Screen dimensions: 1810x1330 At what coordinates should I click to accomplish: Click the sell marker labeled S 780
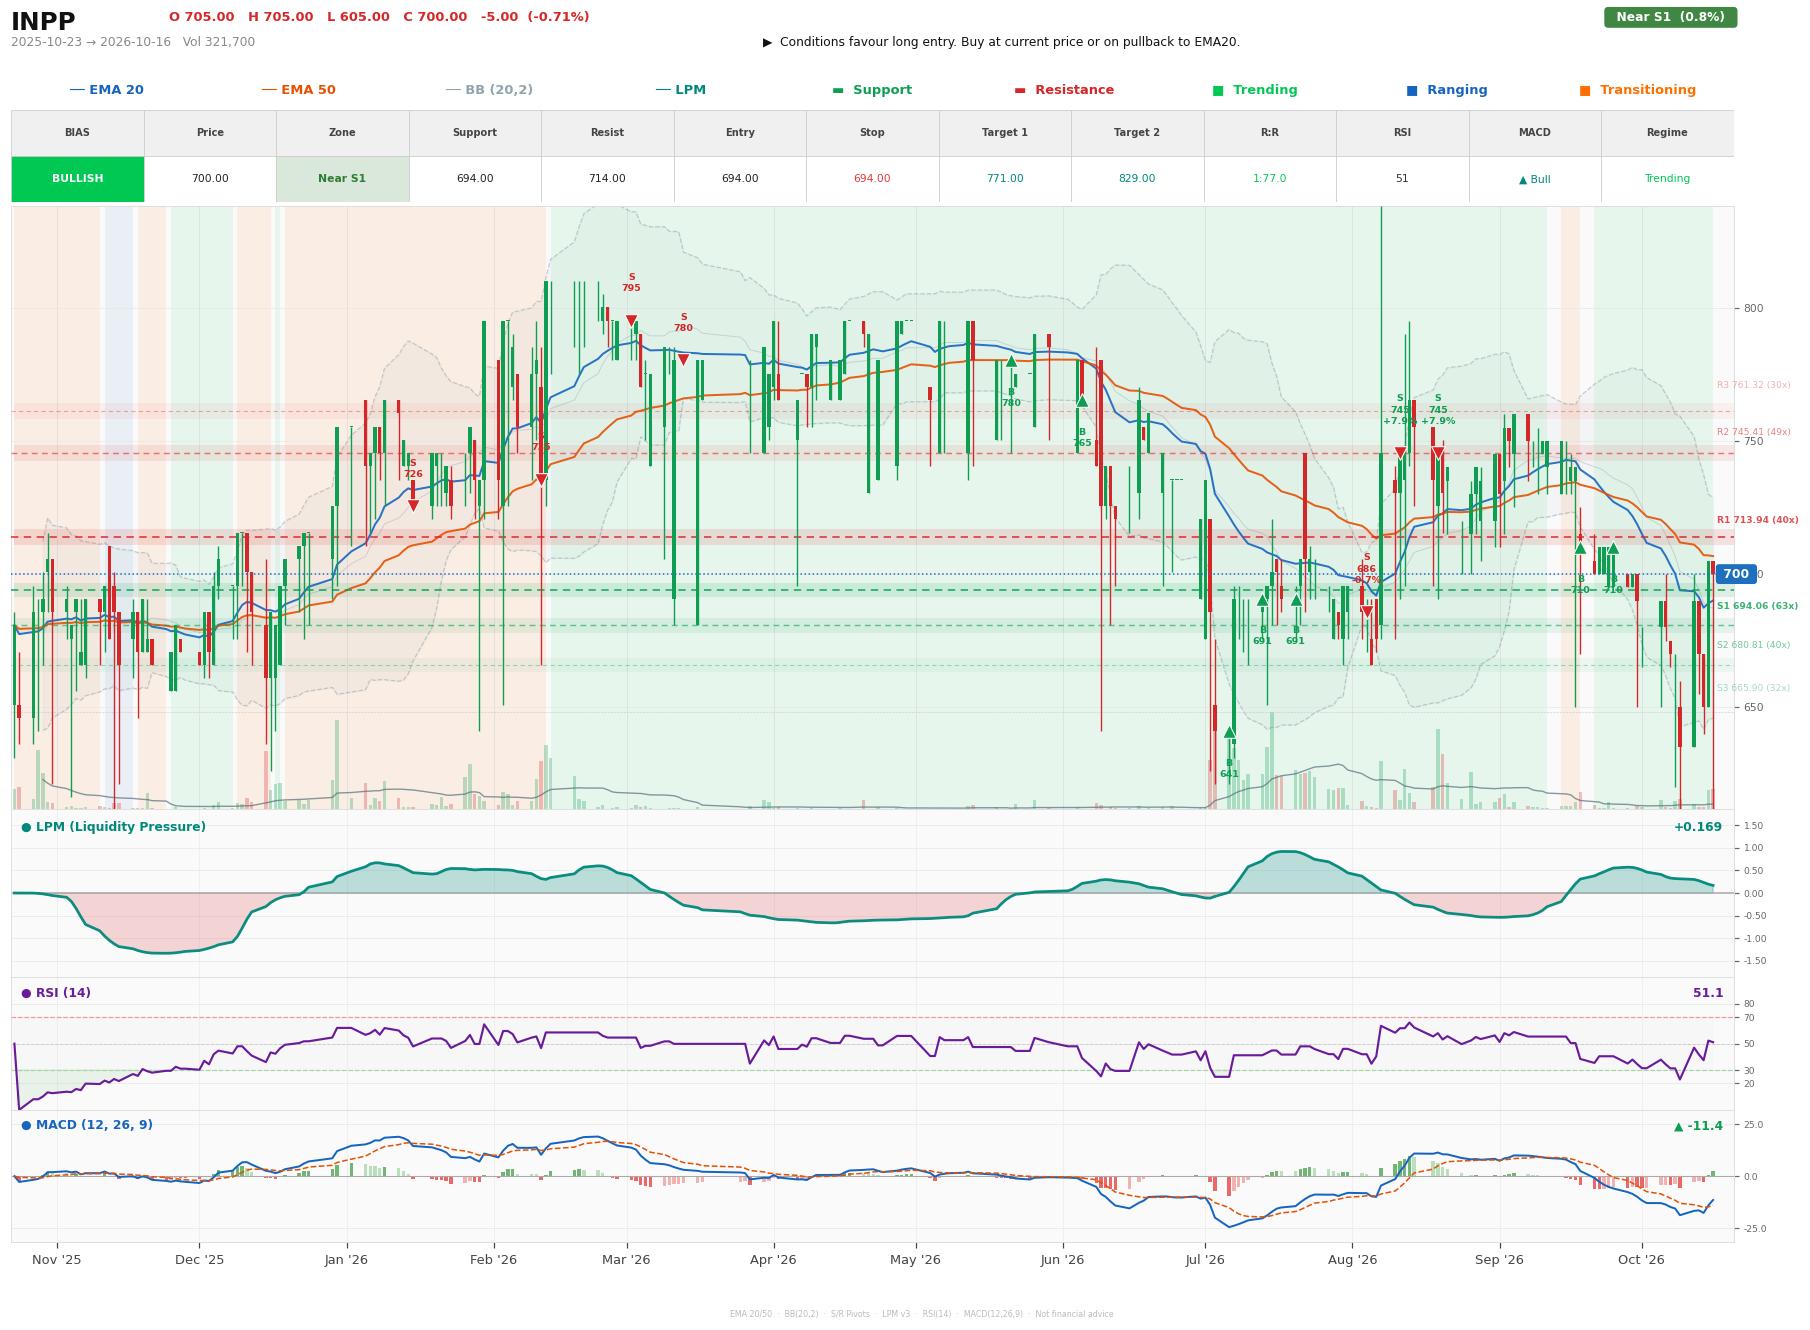[x=683, y=360]
